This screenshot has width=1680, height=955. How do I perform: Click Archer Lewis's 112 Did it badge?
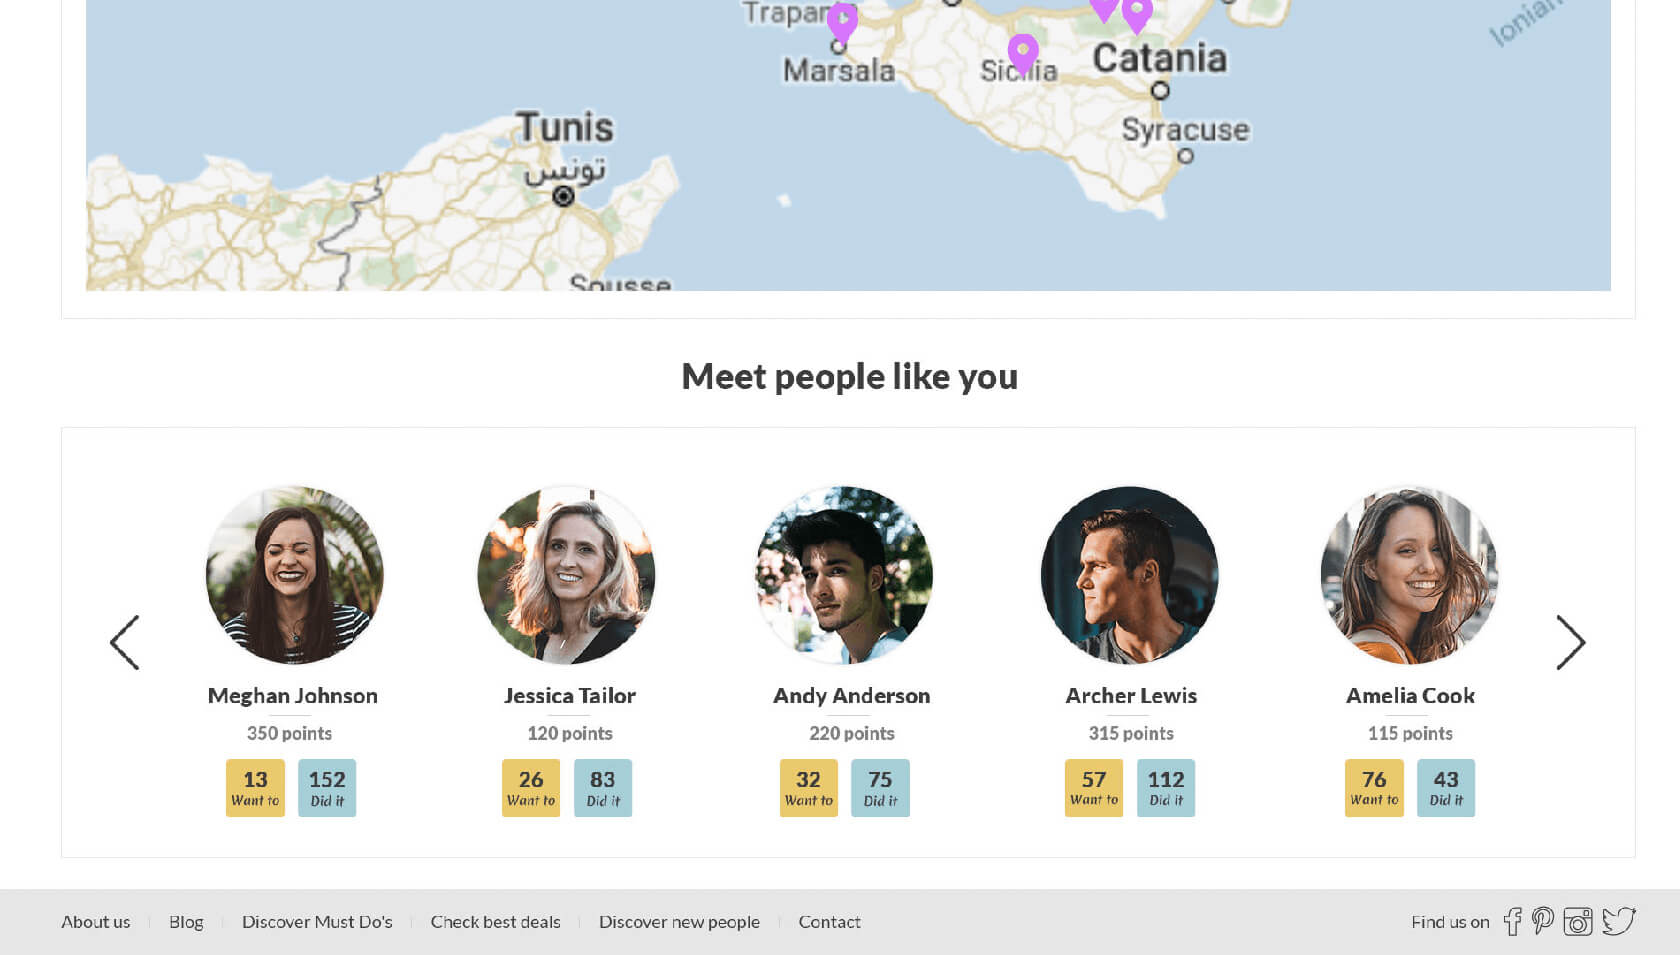[1166, 788]
